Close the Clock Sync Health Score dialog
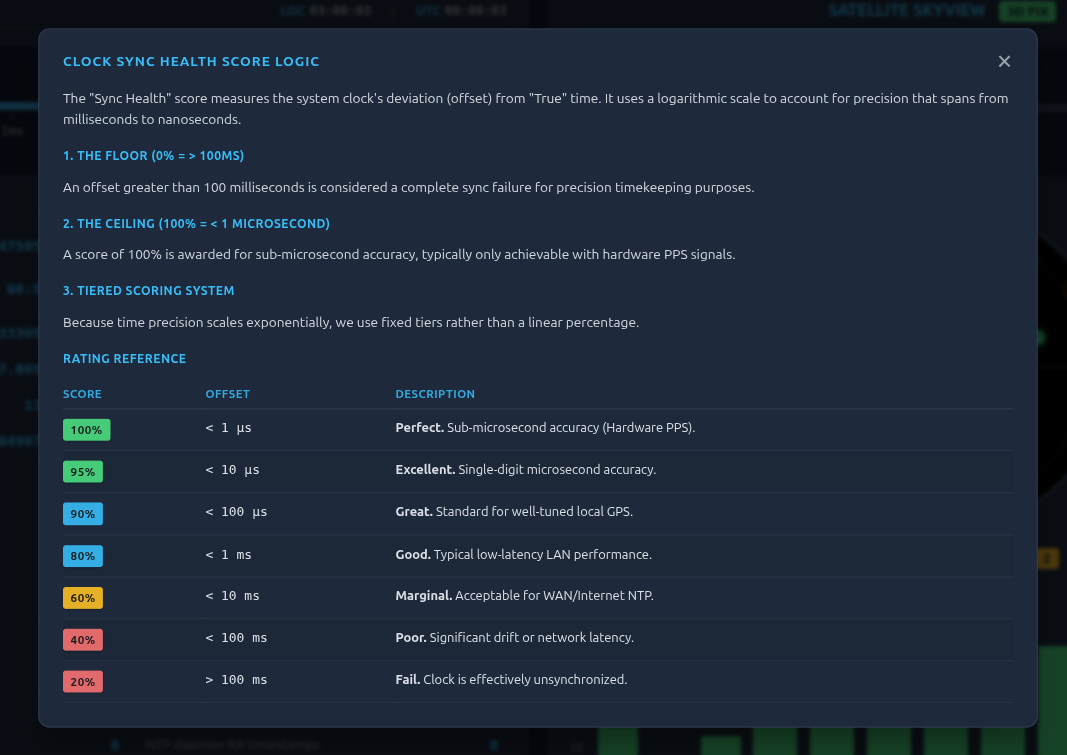Image resolution: width=1067 pixels, height=755 pixels. click(x=1004, y=61)
